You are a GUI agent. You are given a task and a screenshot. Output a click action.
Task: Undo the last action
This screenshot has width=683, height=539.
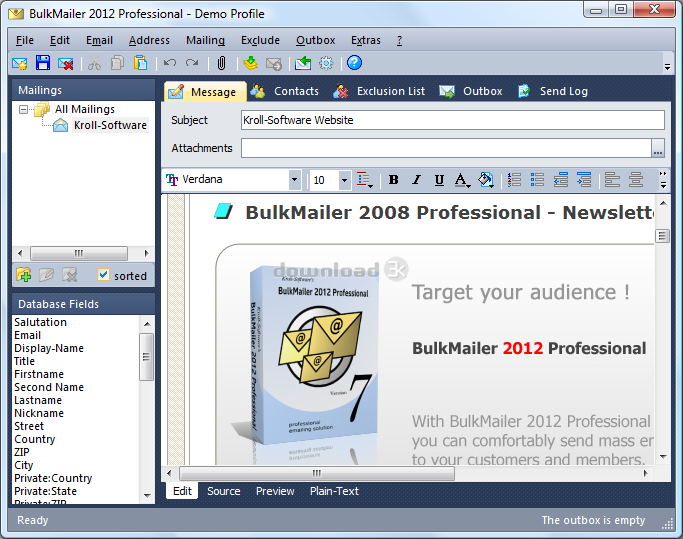169,64
